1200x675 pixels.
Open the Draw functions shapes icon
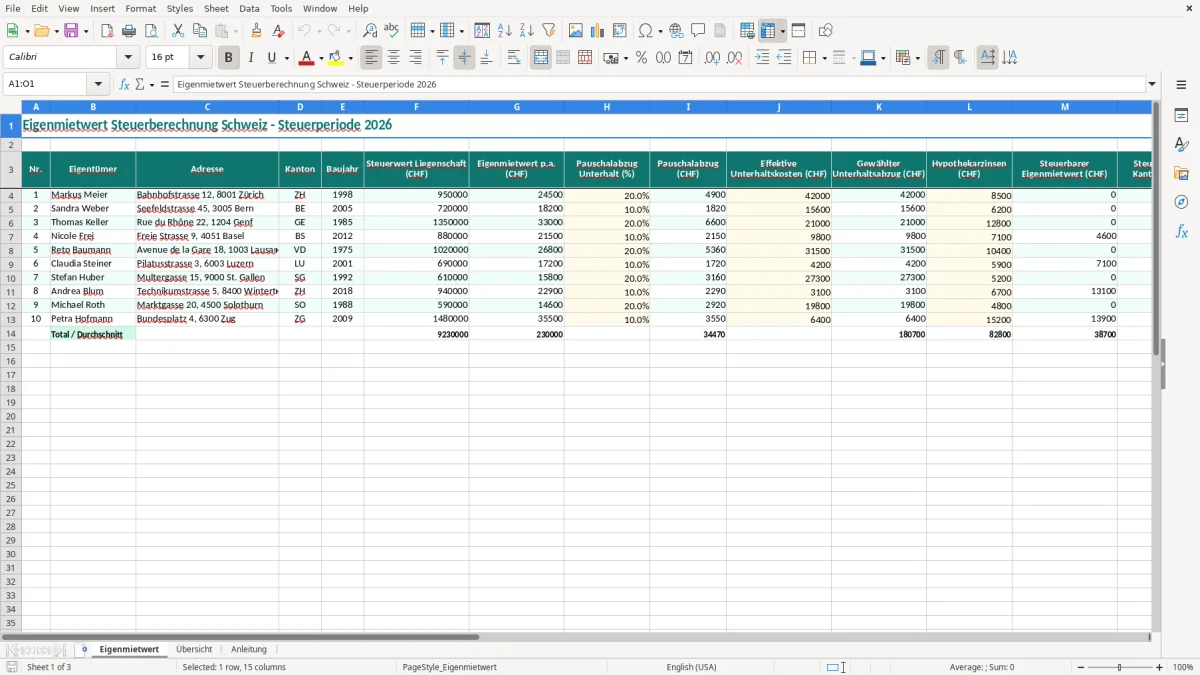point(826,31)
